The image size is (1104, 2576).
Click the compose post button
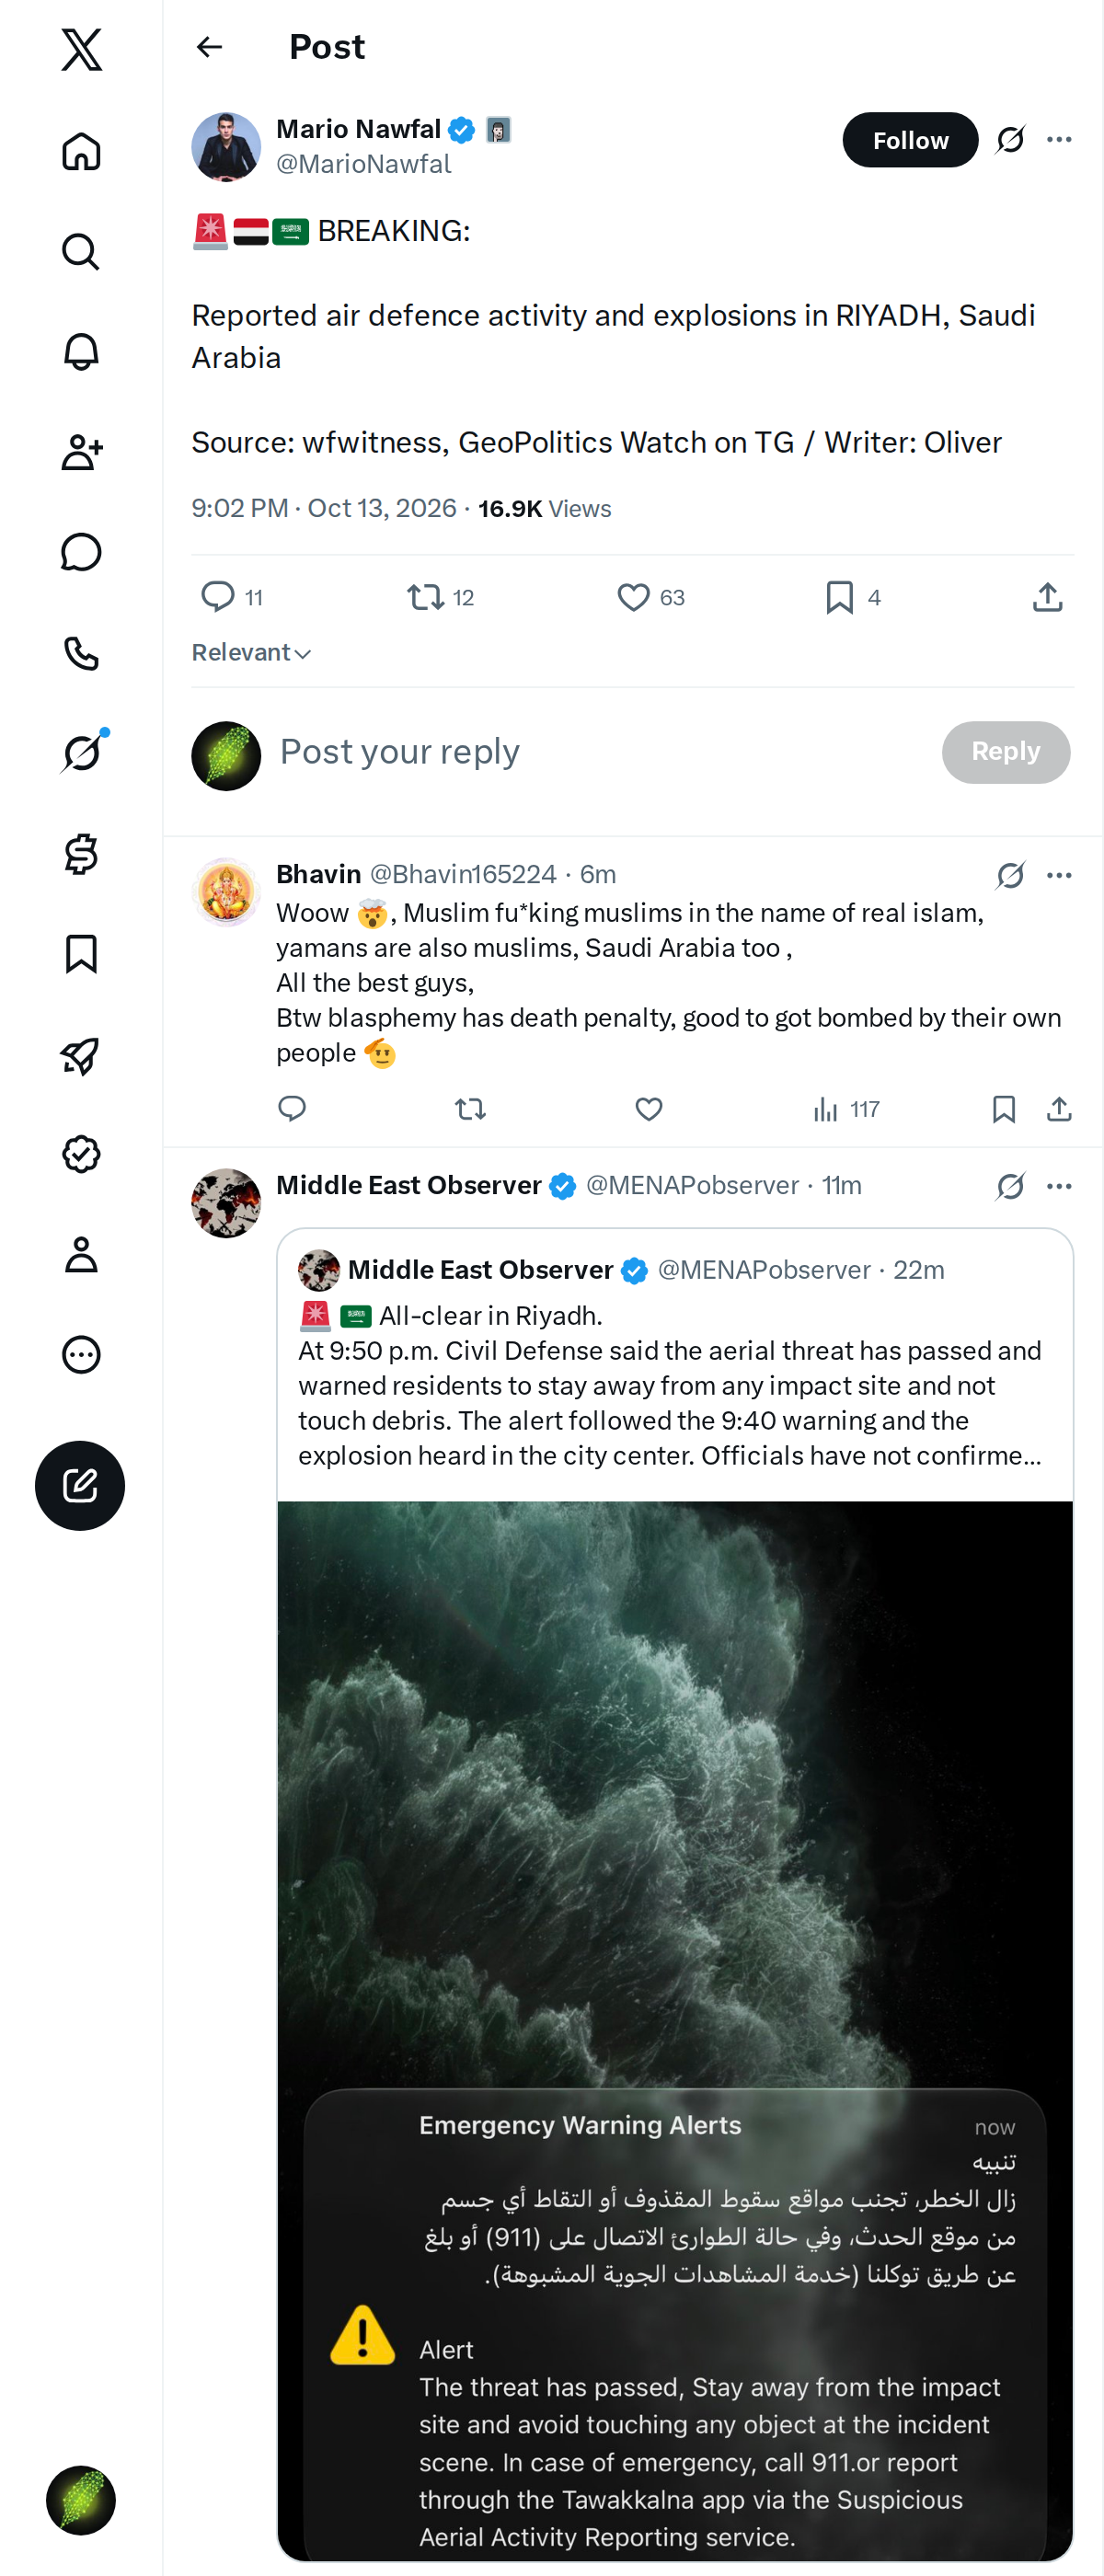(x=80, y=1485)
